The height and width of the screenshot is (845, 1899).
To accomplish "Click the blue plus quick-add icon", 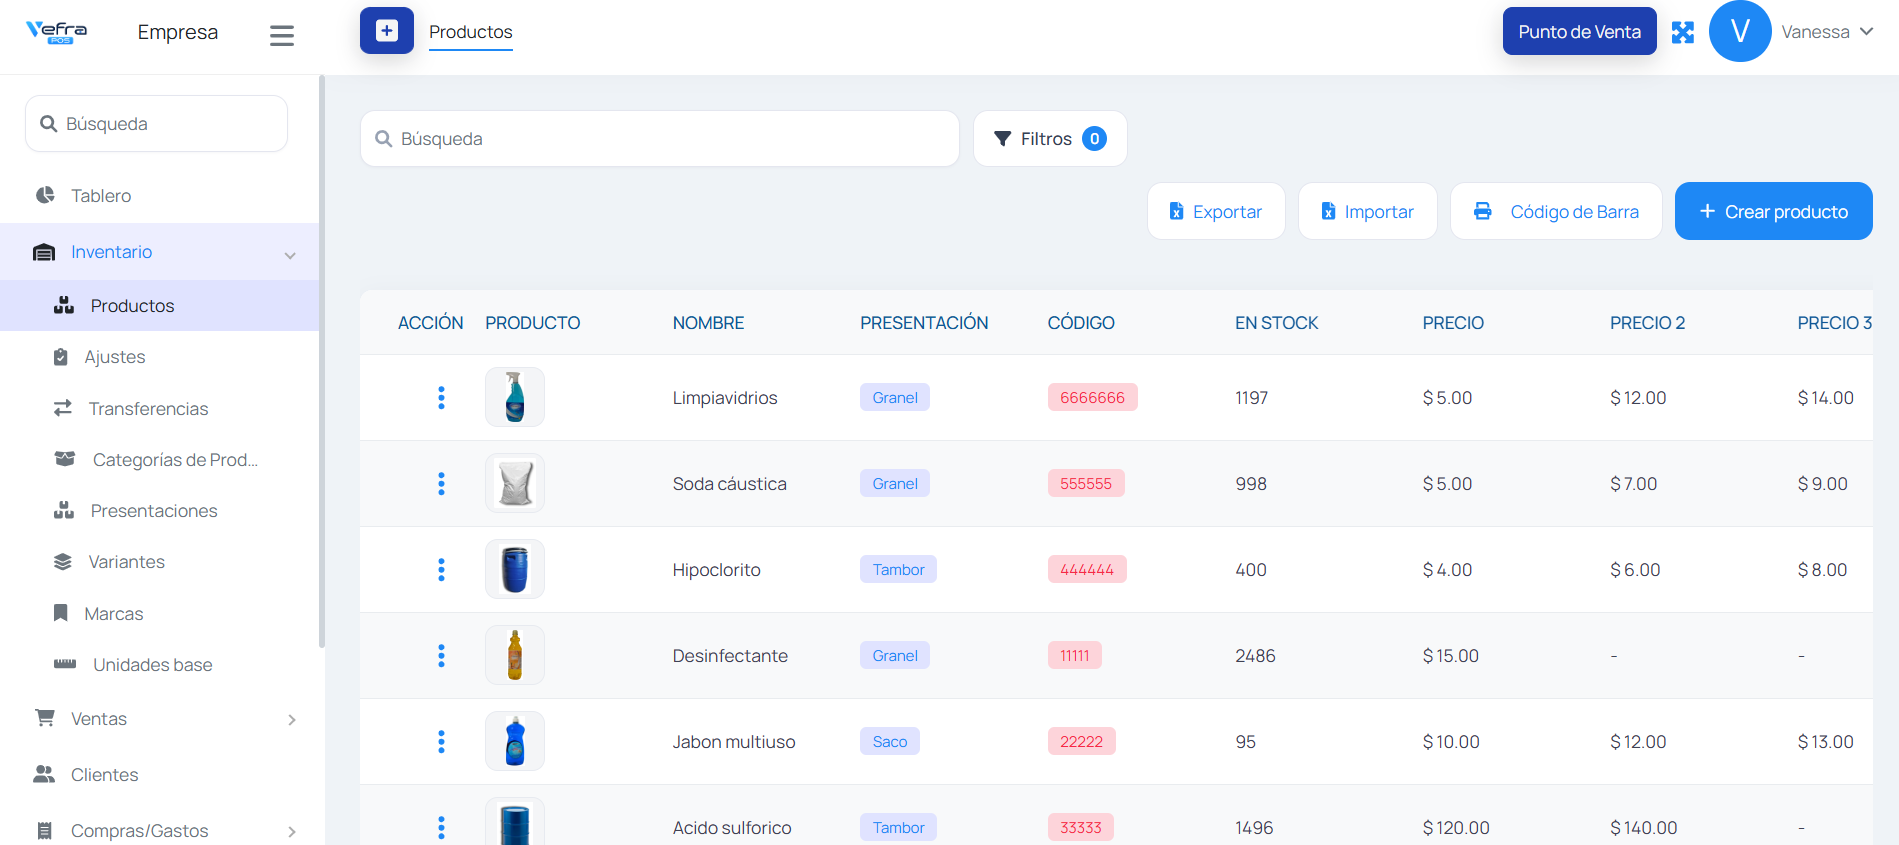I will [387, 31].
